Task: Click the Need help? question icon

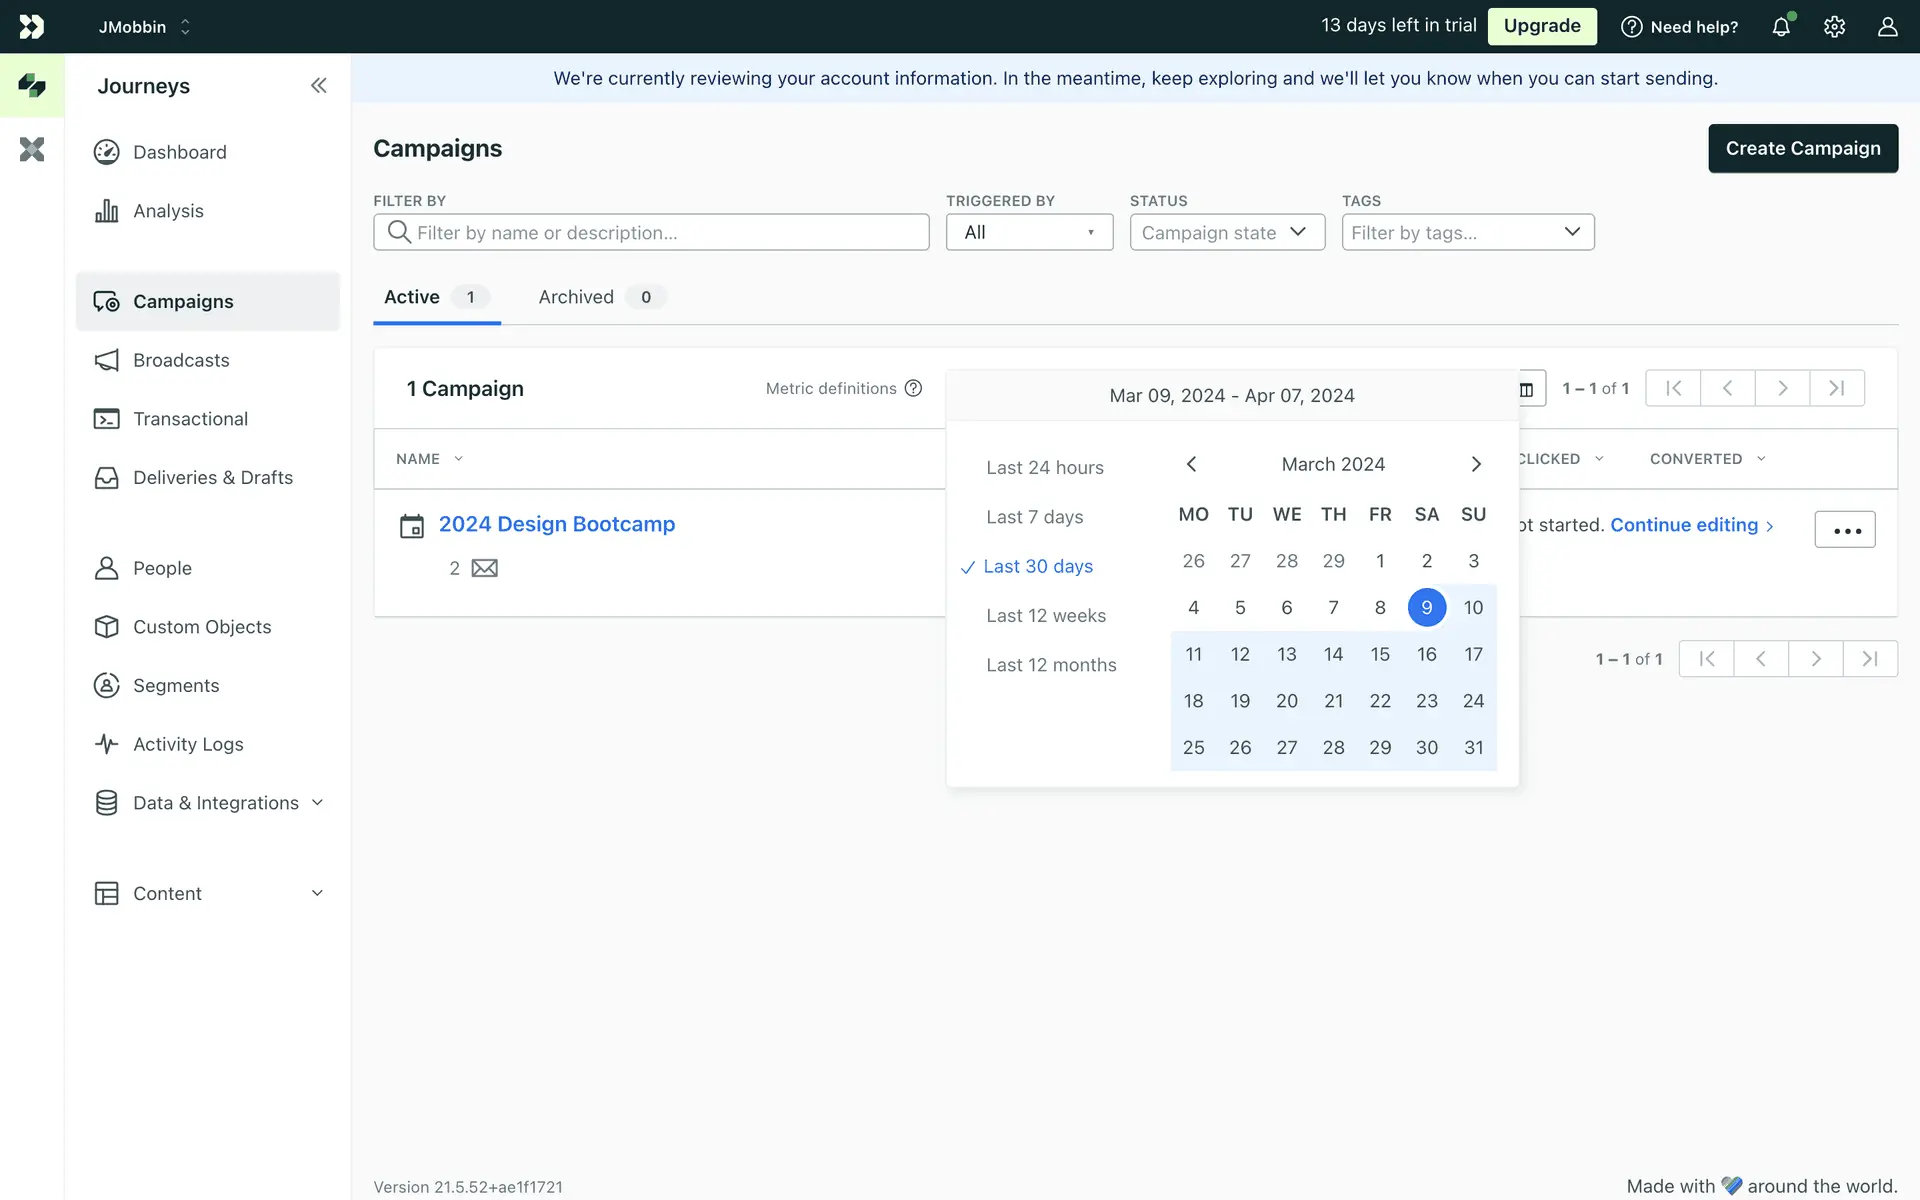Action: (x=1631, y=27)
